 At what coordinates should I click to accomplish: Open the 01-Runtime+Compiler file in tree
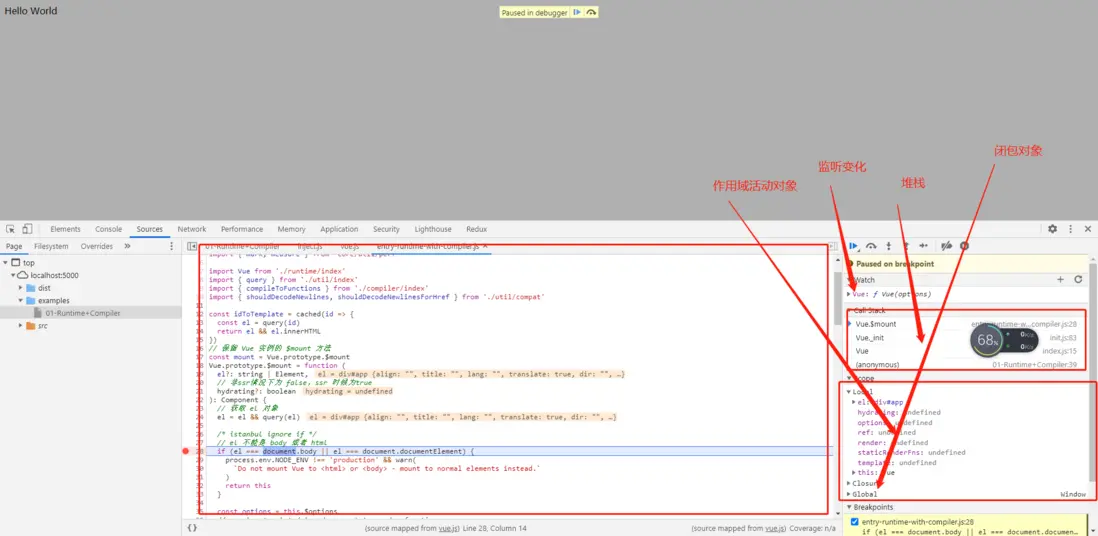coord(83,313)
